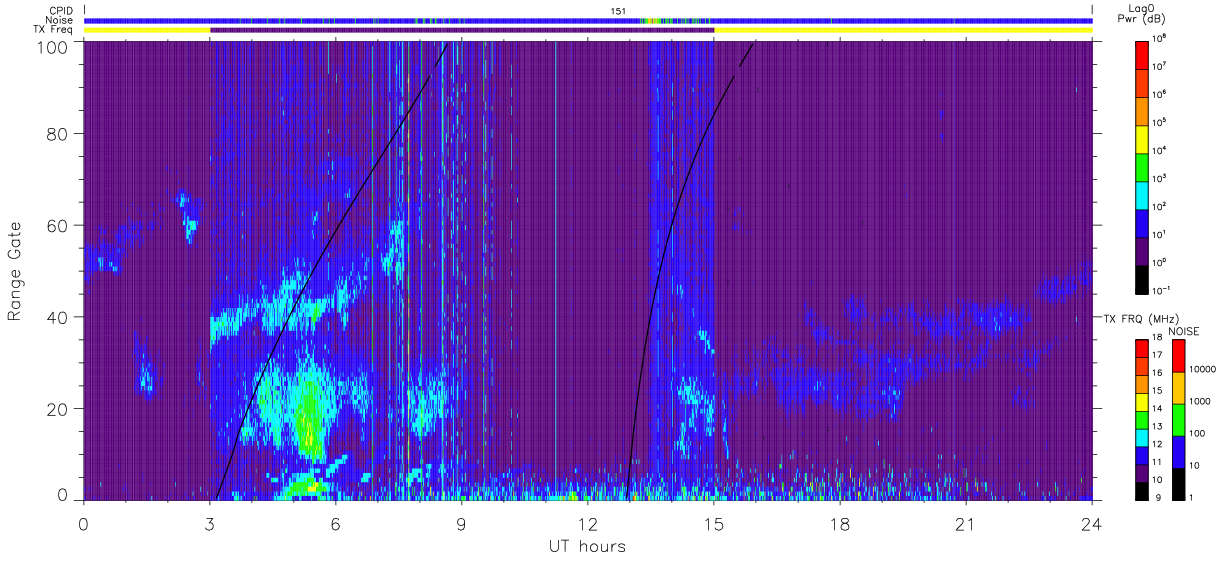Click the 21 tick label on the UT hours axis

click(966, 523)
